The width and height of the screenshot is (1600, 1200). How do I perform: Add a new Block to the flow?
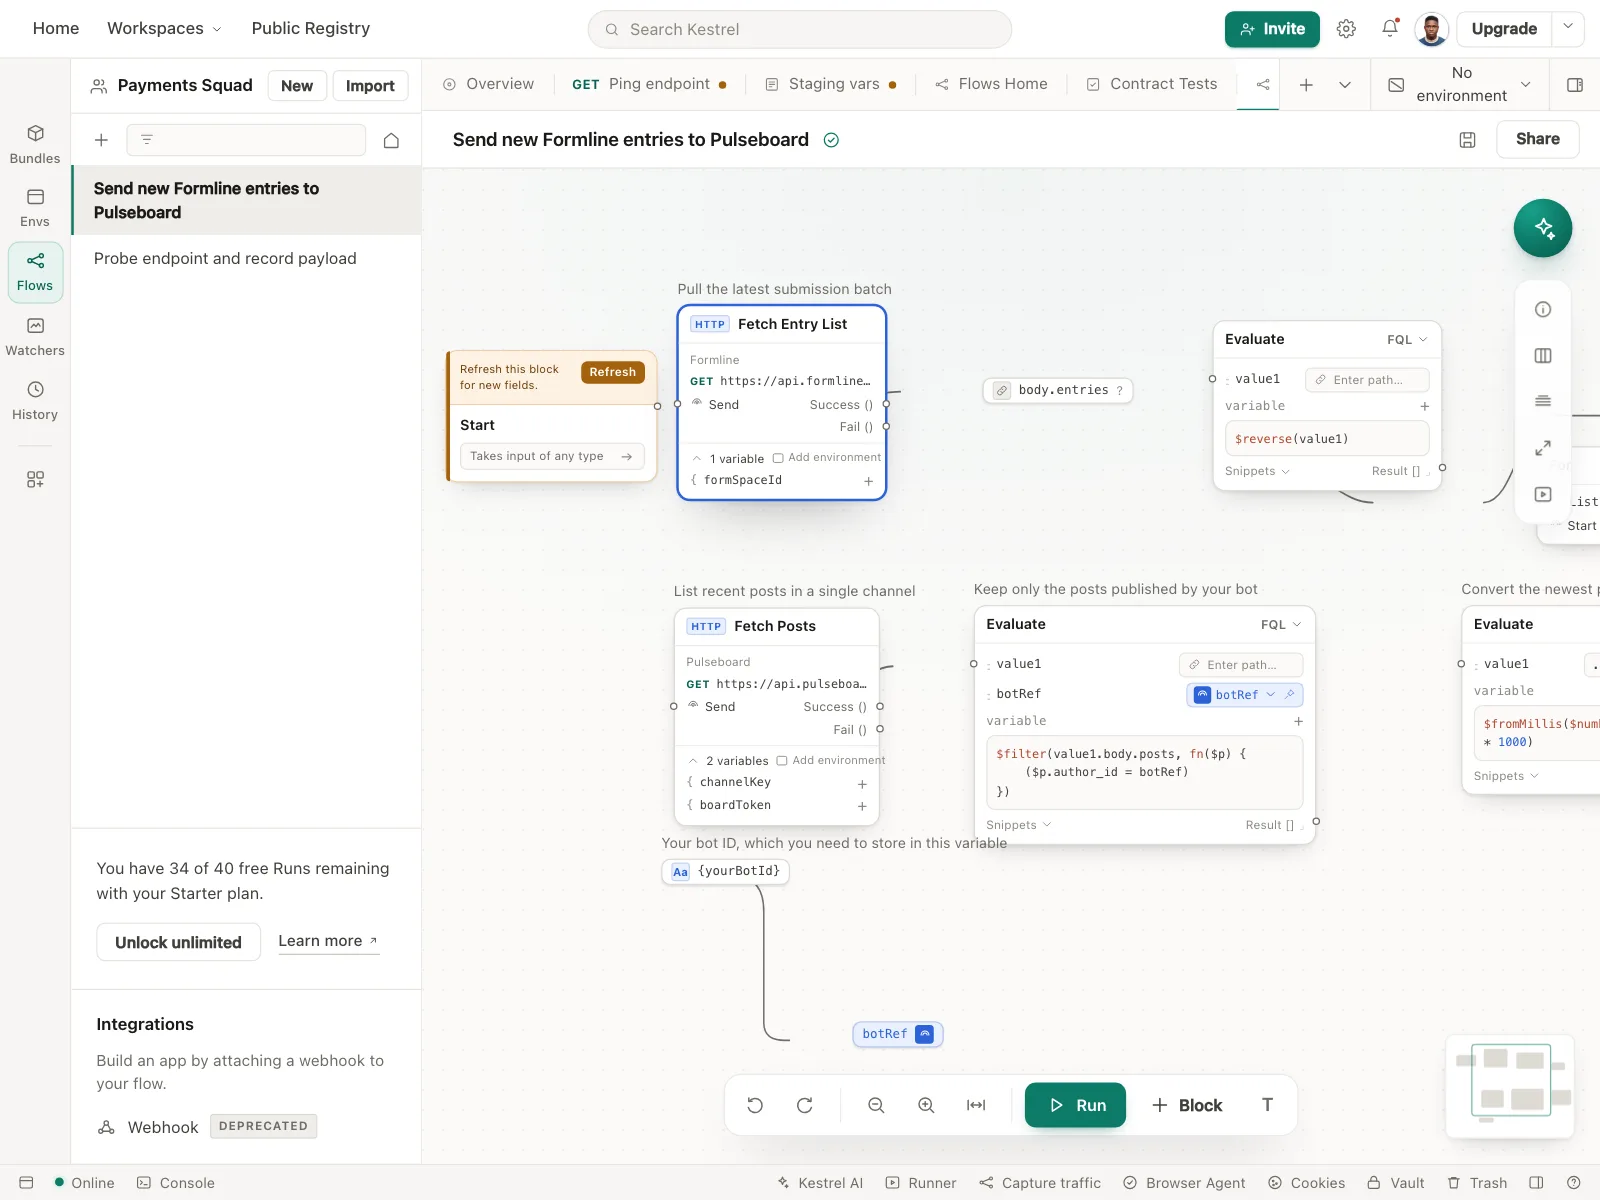(x=1186, y=1105)
